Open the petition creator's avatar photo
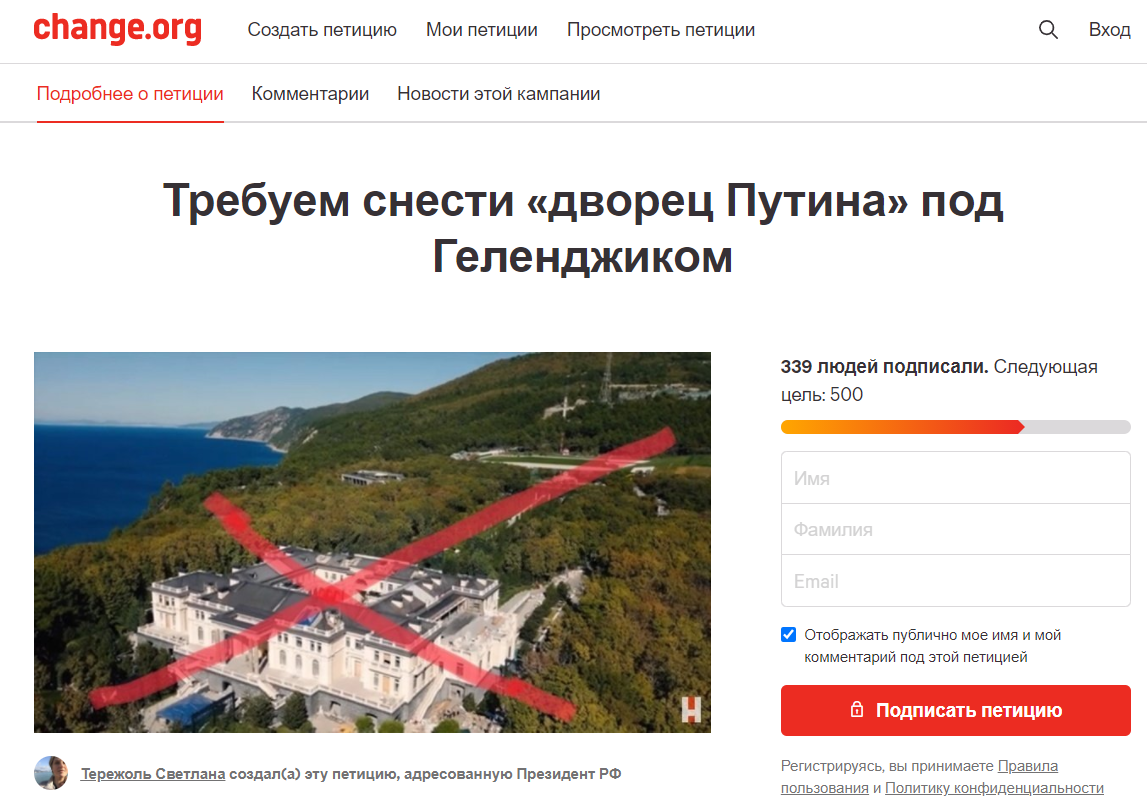Viewport: 1147px width, 798px height. pos(51,773)
